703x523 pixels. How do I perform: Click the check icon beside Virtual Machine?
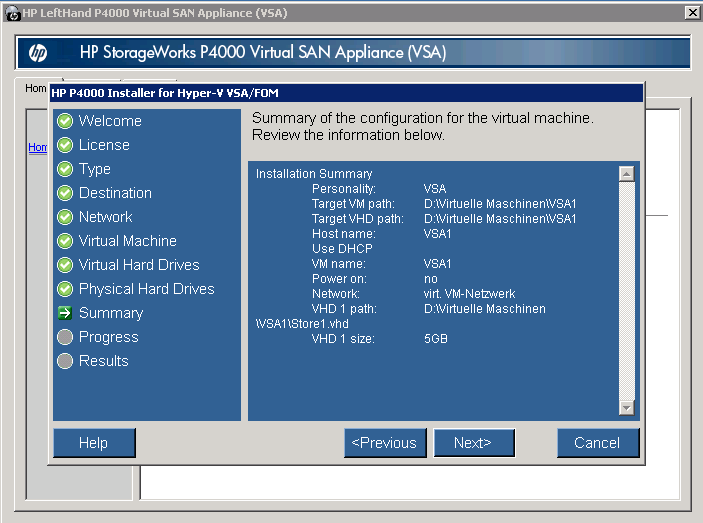coord(65,241)
